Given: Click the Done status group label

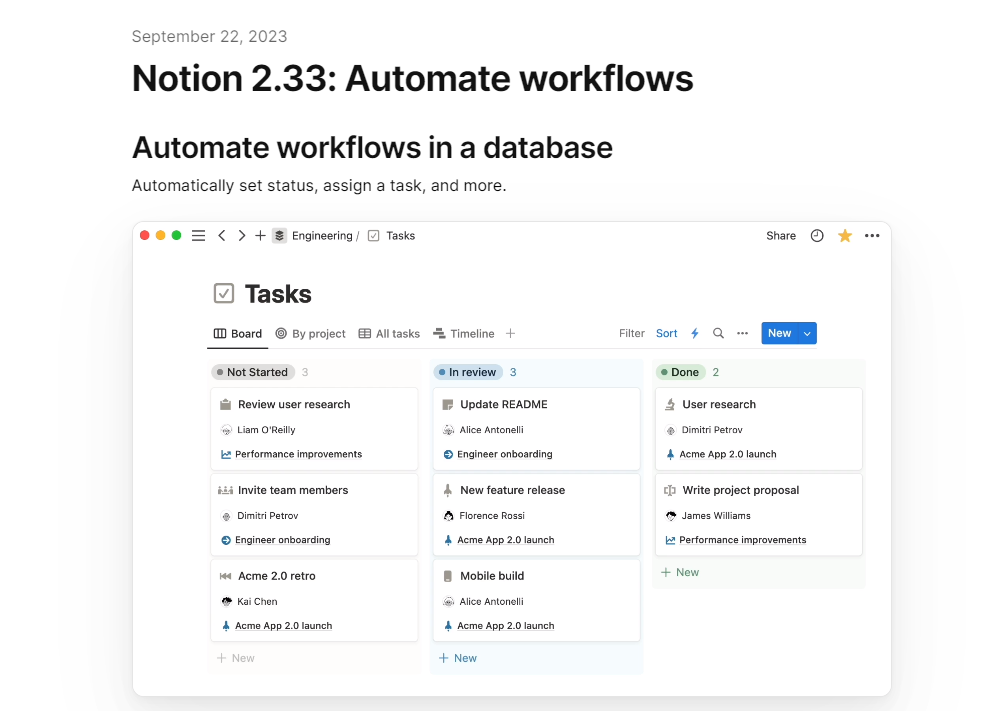Looking at the screenshot, I should [x=681, y=372].
